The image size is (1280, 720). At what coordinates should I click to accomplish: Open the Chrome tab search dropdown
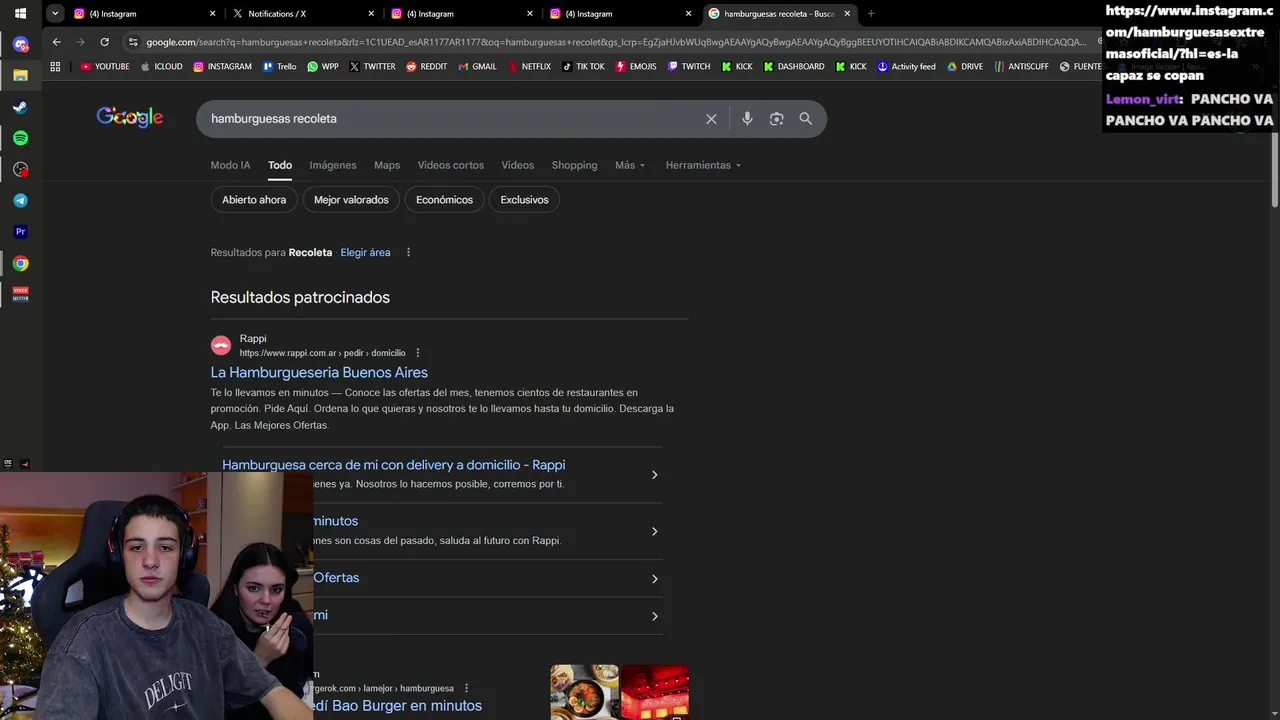[55, 13]
